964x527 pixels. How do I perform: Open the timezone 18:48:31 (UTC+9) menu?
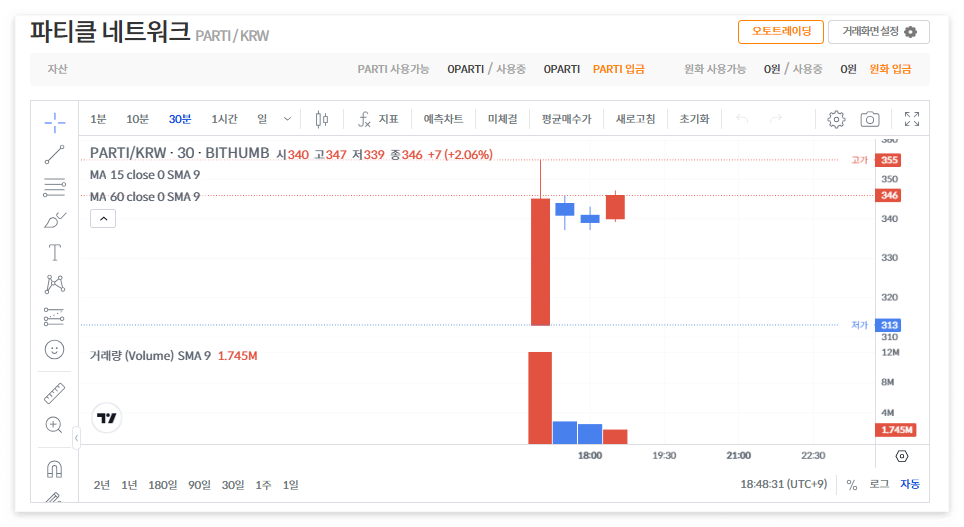(x=784, y=485)
